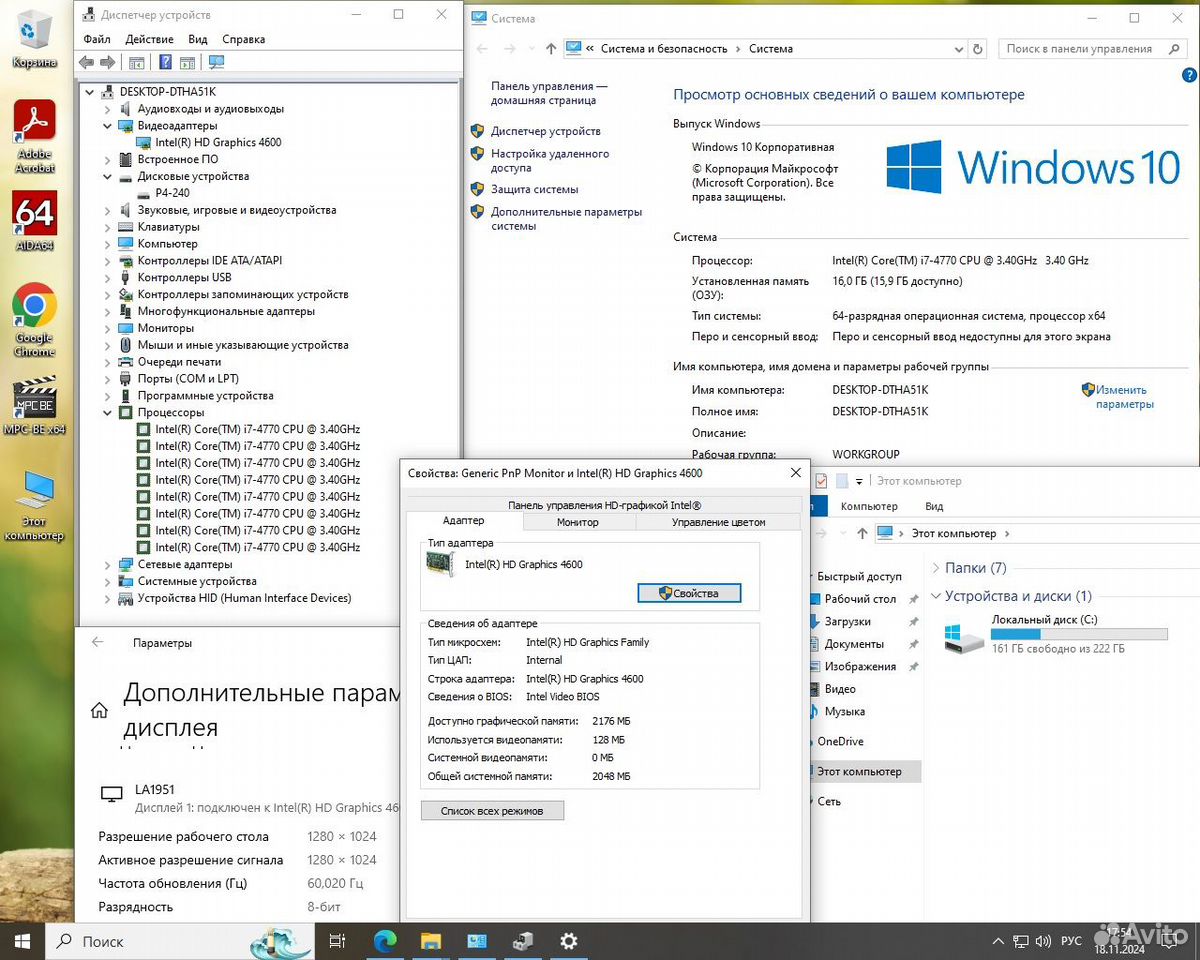Click the refresh icon in Система address bar
Viewport: 1200px width, 960px height.
(979, 48)
